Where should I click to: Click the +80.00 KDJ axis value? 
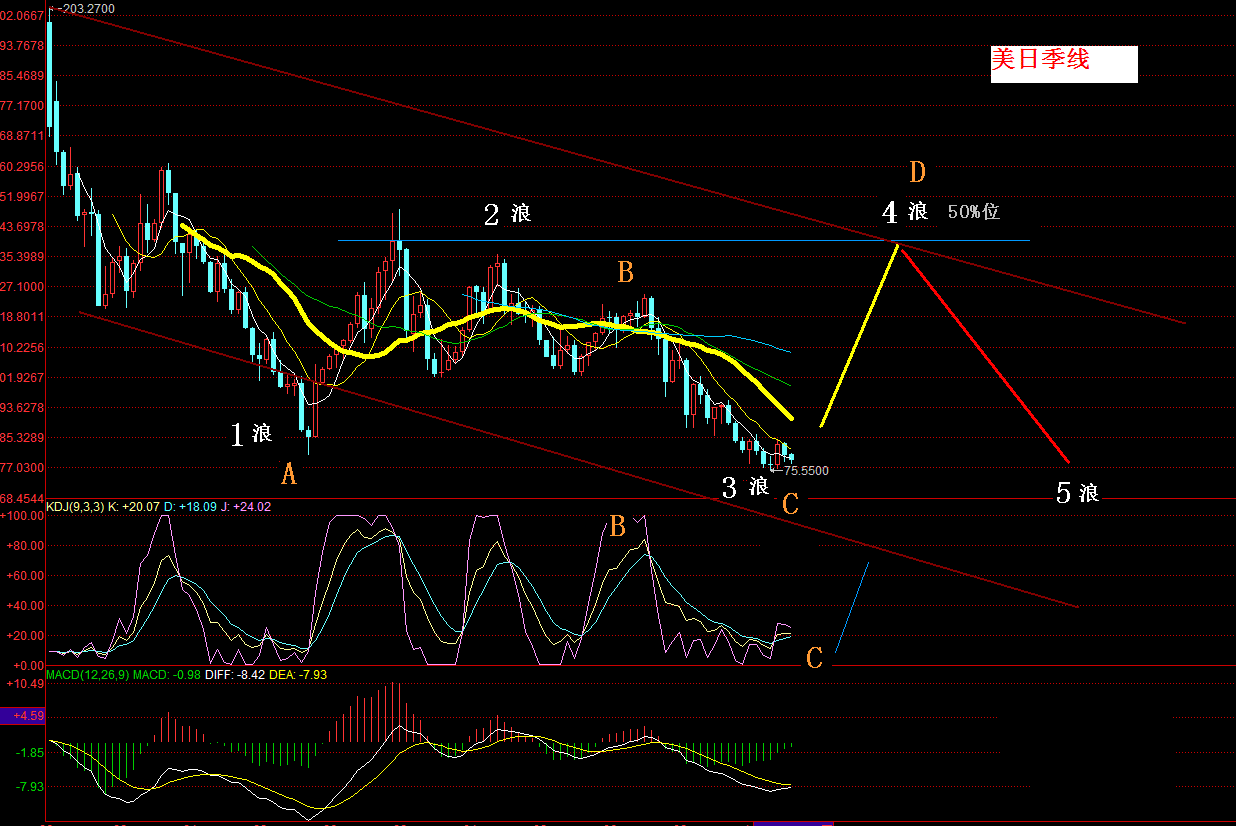click(24, 546)
